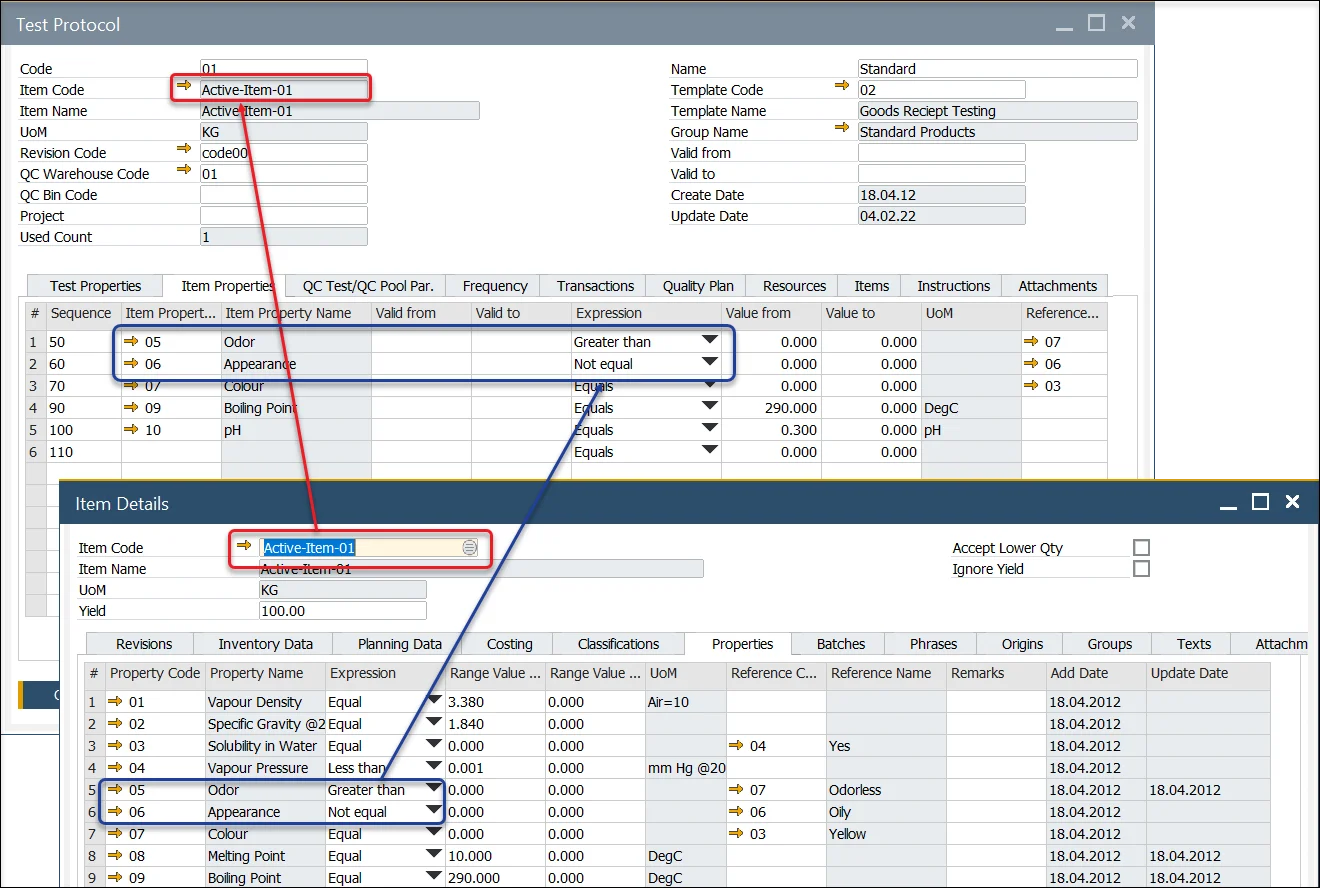
Task: Switch to Test Properties tab
Action: (96, 286)
